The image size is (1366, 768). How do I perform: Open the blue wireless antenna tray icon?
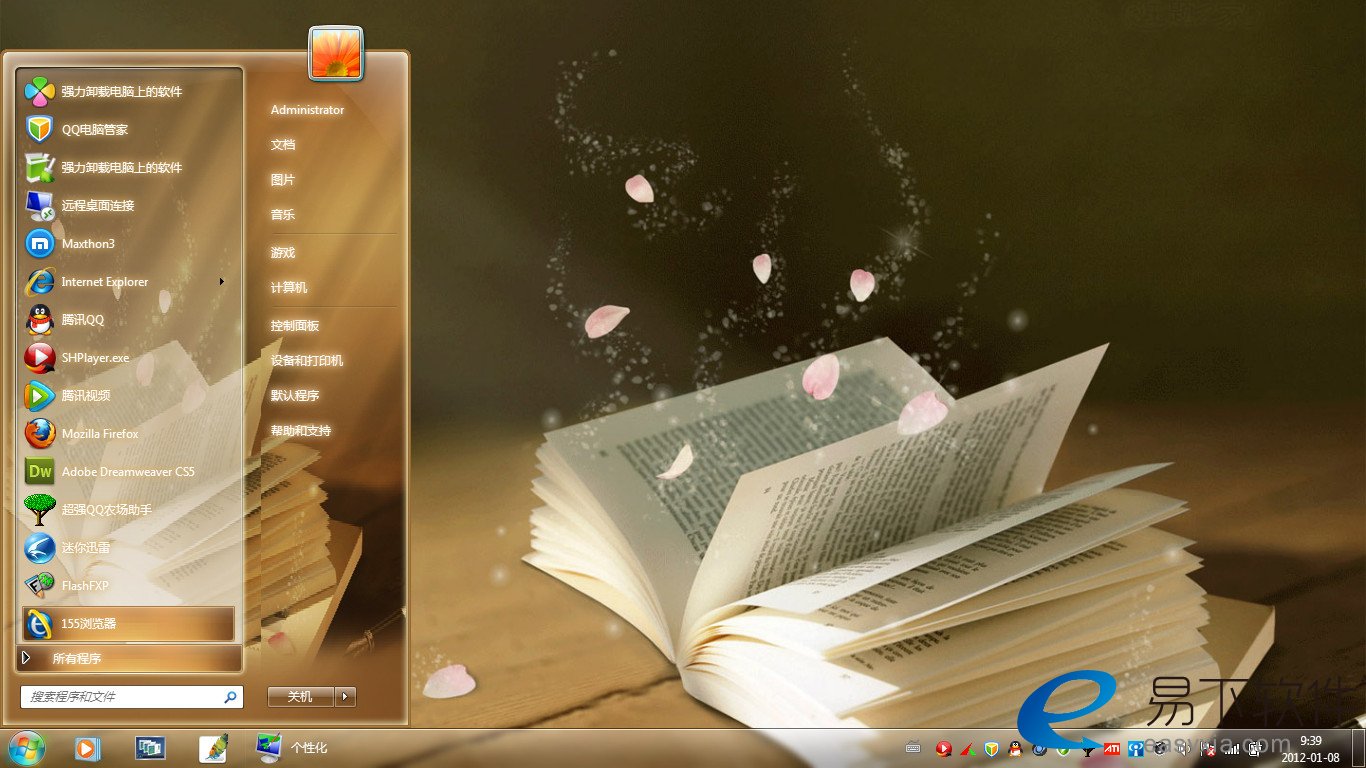tap(1135, 748)
